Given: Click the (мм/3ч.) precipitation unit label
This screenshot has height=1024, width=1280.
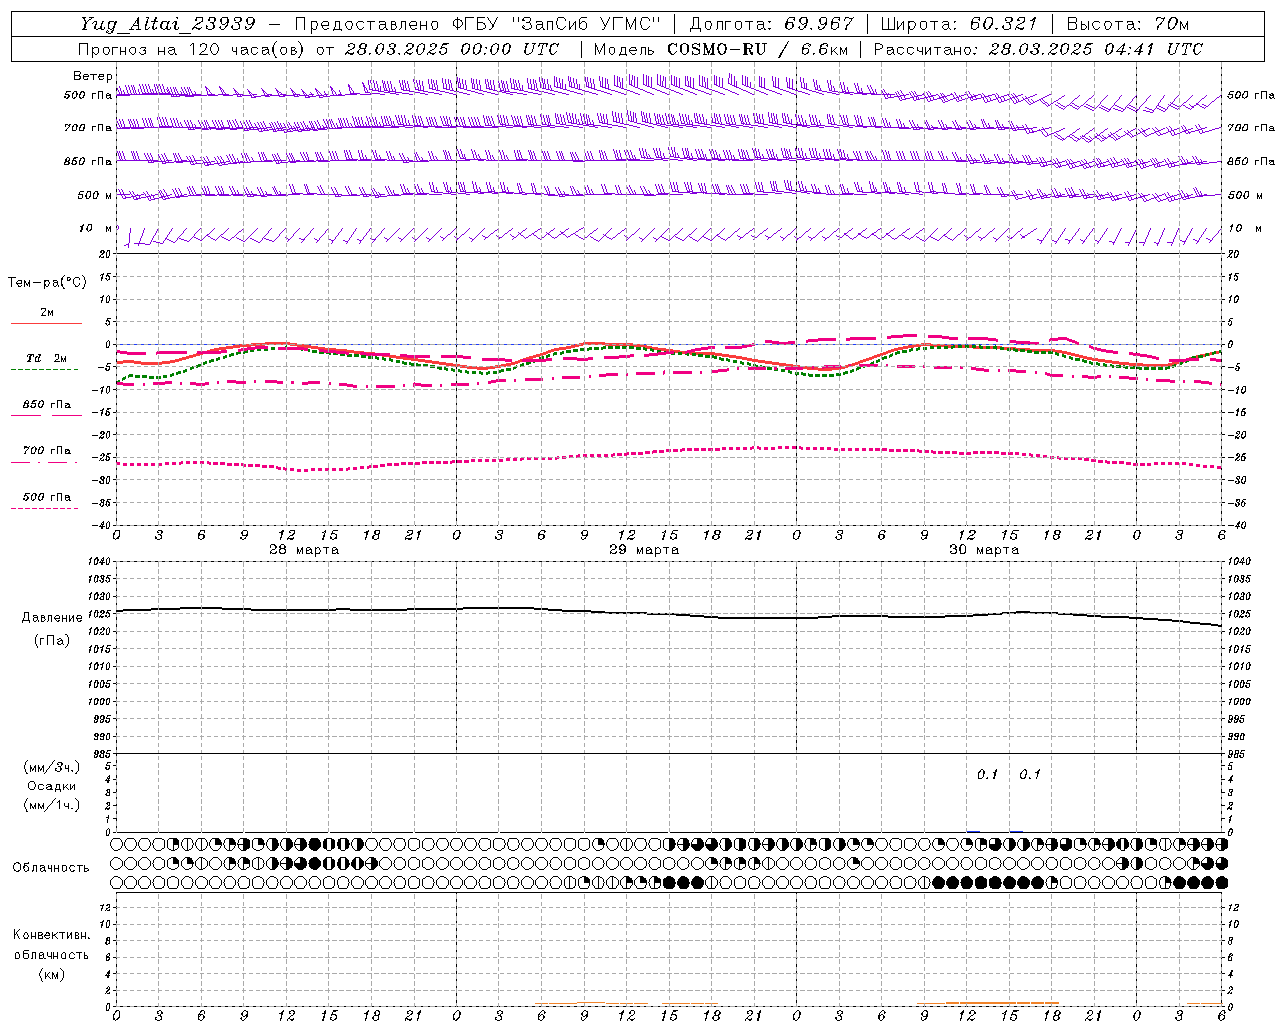Looking at the screenshot, I should (52, 767).
